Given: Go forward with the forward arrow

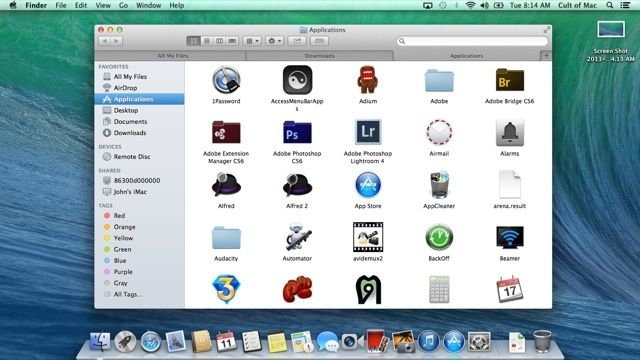Looking at the screenshot, I should [x=116, y=41].
